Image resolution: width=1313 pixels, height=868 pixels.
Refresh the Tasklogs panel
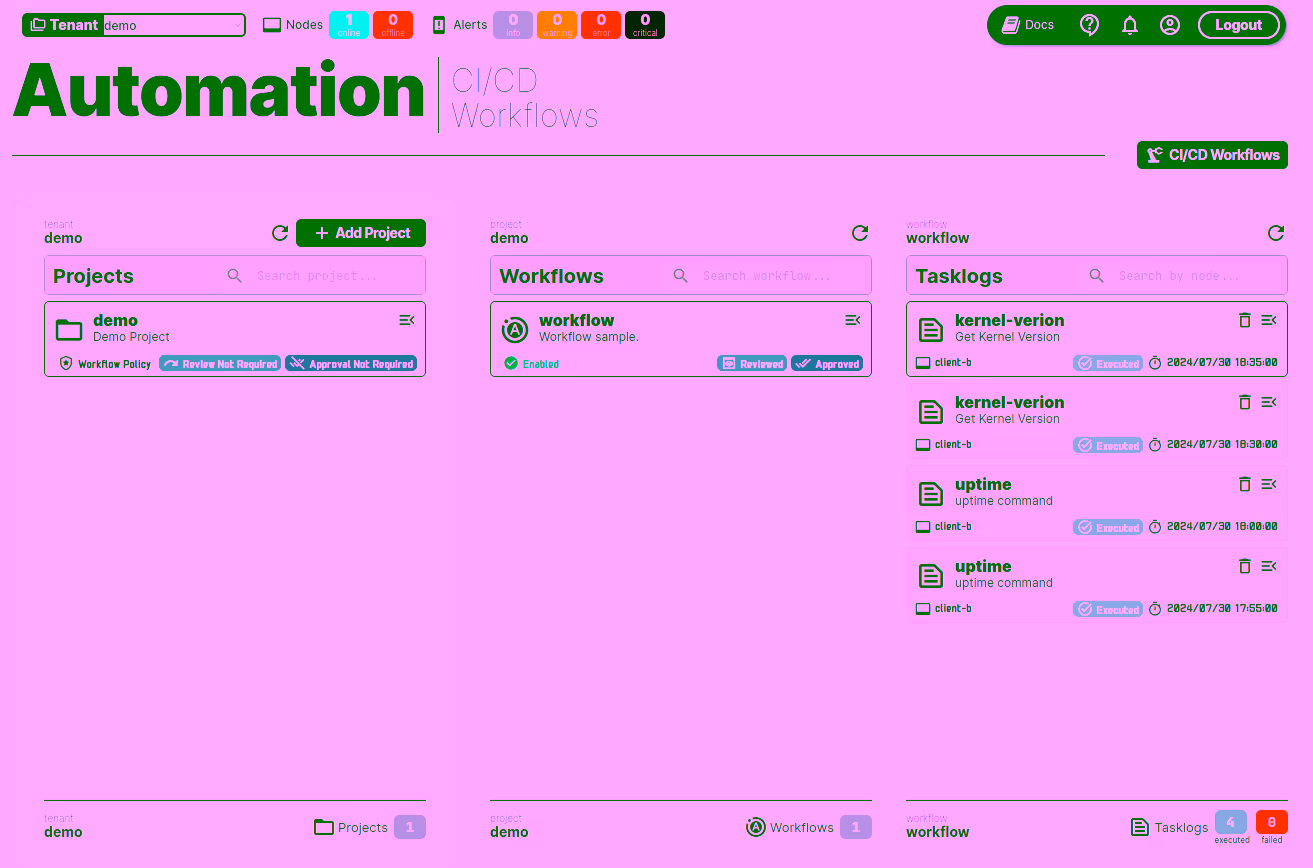pos(1276,233)
